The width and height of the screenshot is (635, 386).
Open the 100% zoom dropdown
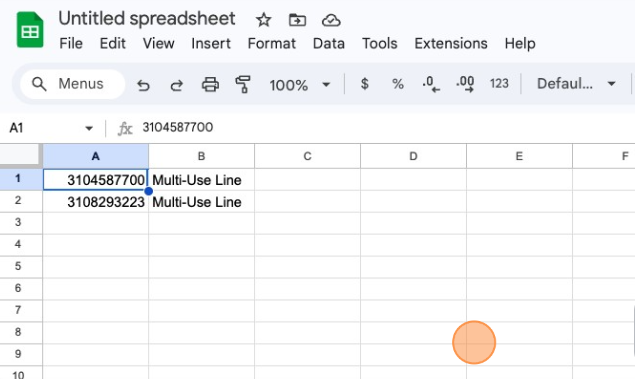click(300, 85)
